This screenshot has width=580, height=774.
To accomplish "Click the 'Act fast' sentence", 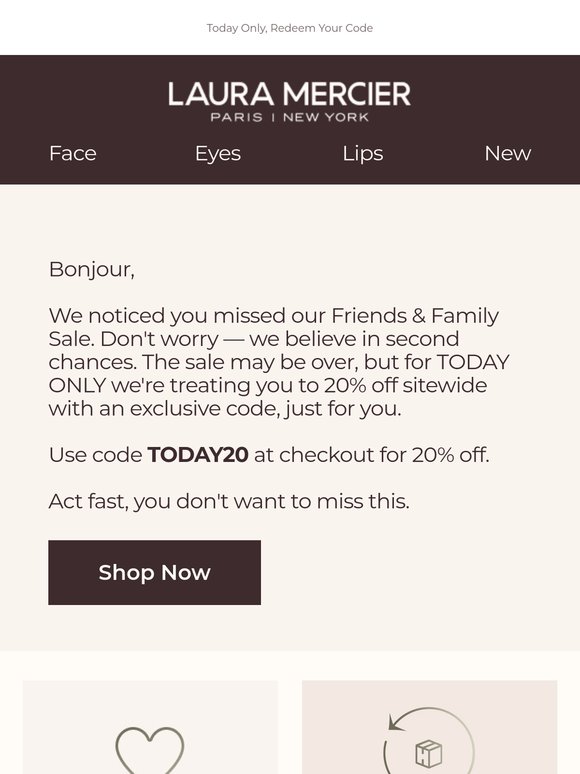I will tap(229, 501).
